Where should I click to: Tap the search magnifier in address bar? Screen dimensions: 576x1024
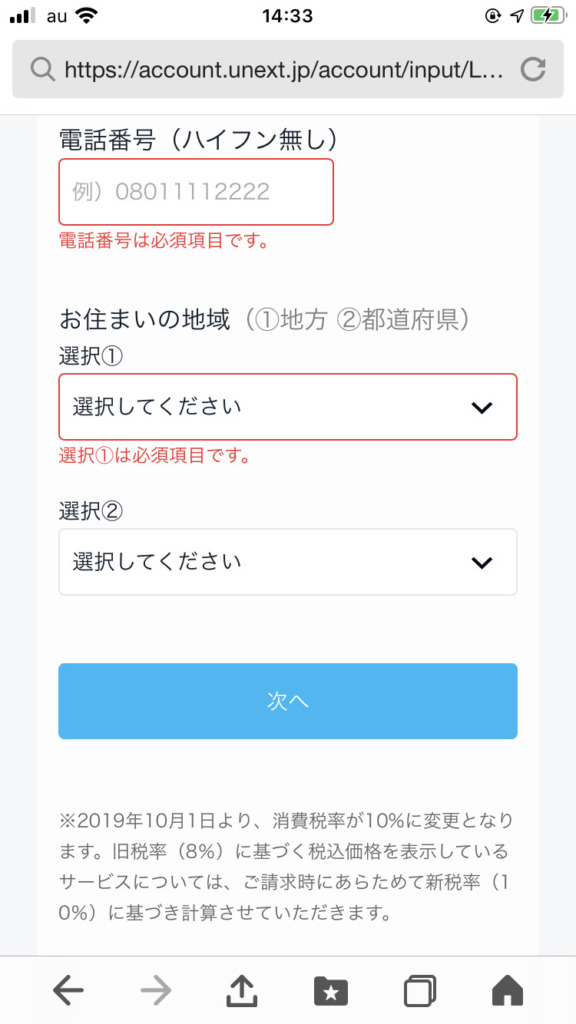click(x=42, y=69)
